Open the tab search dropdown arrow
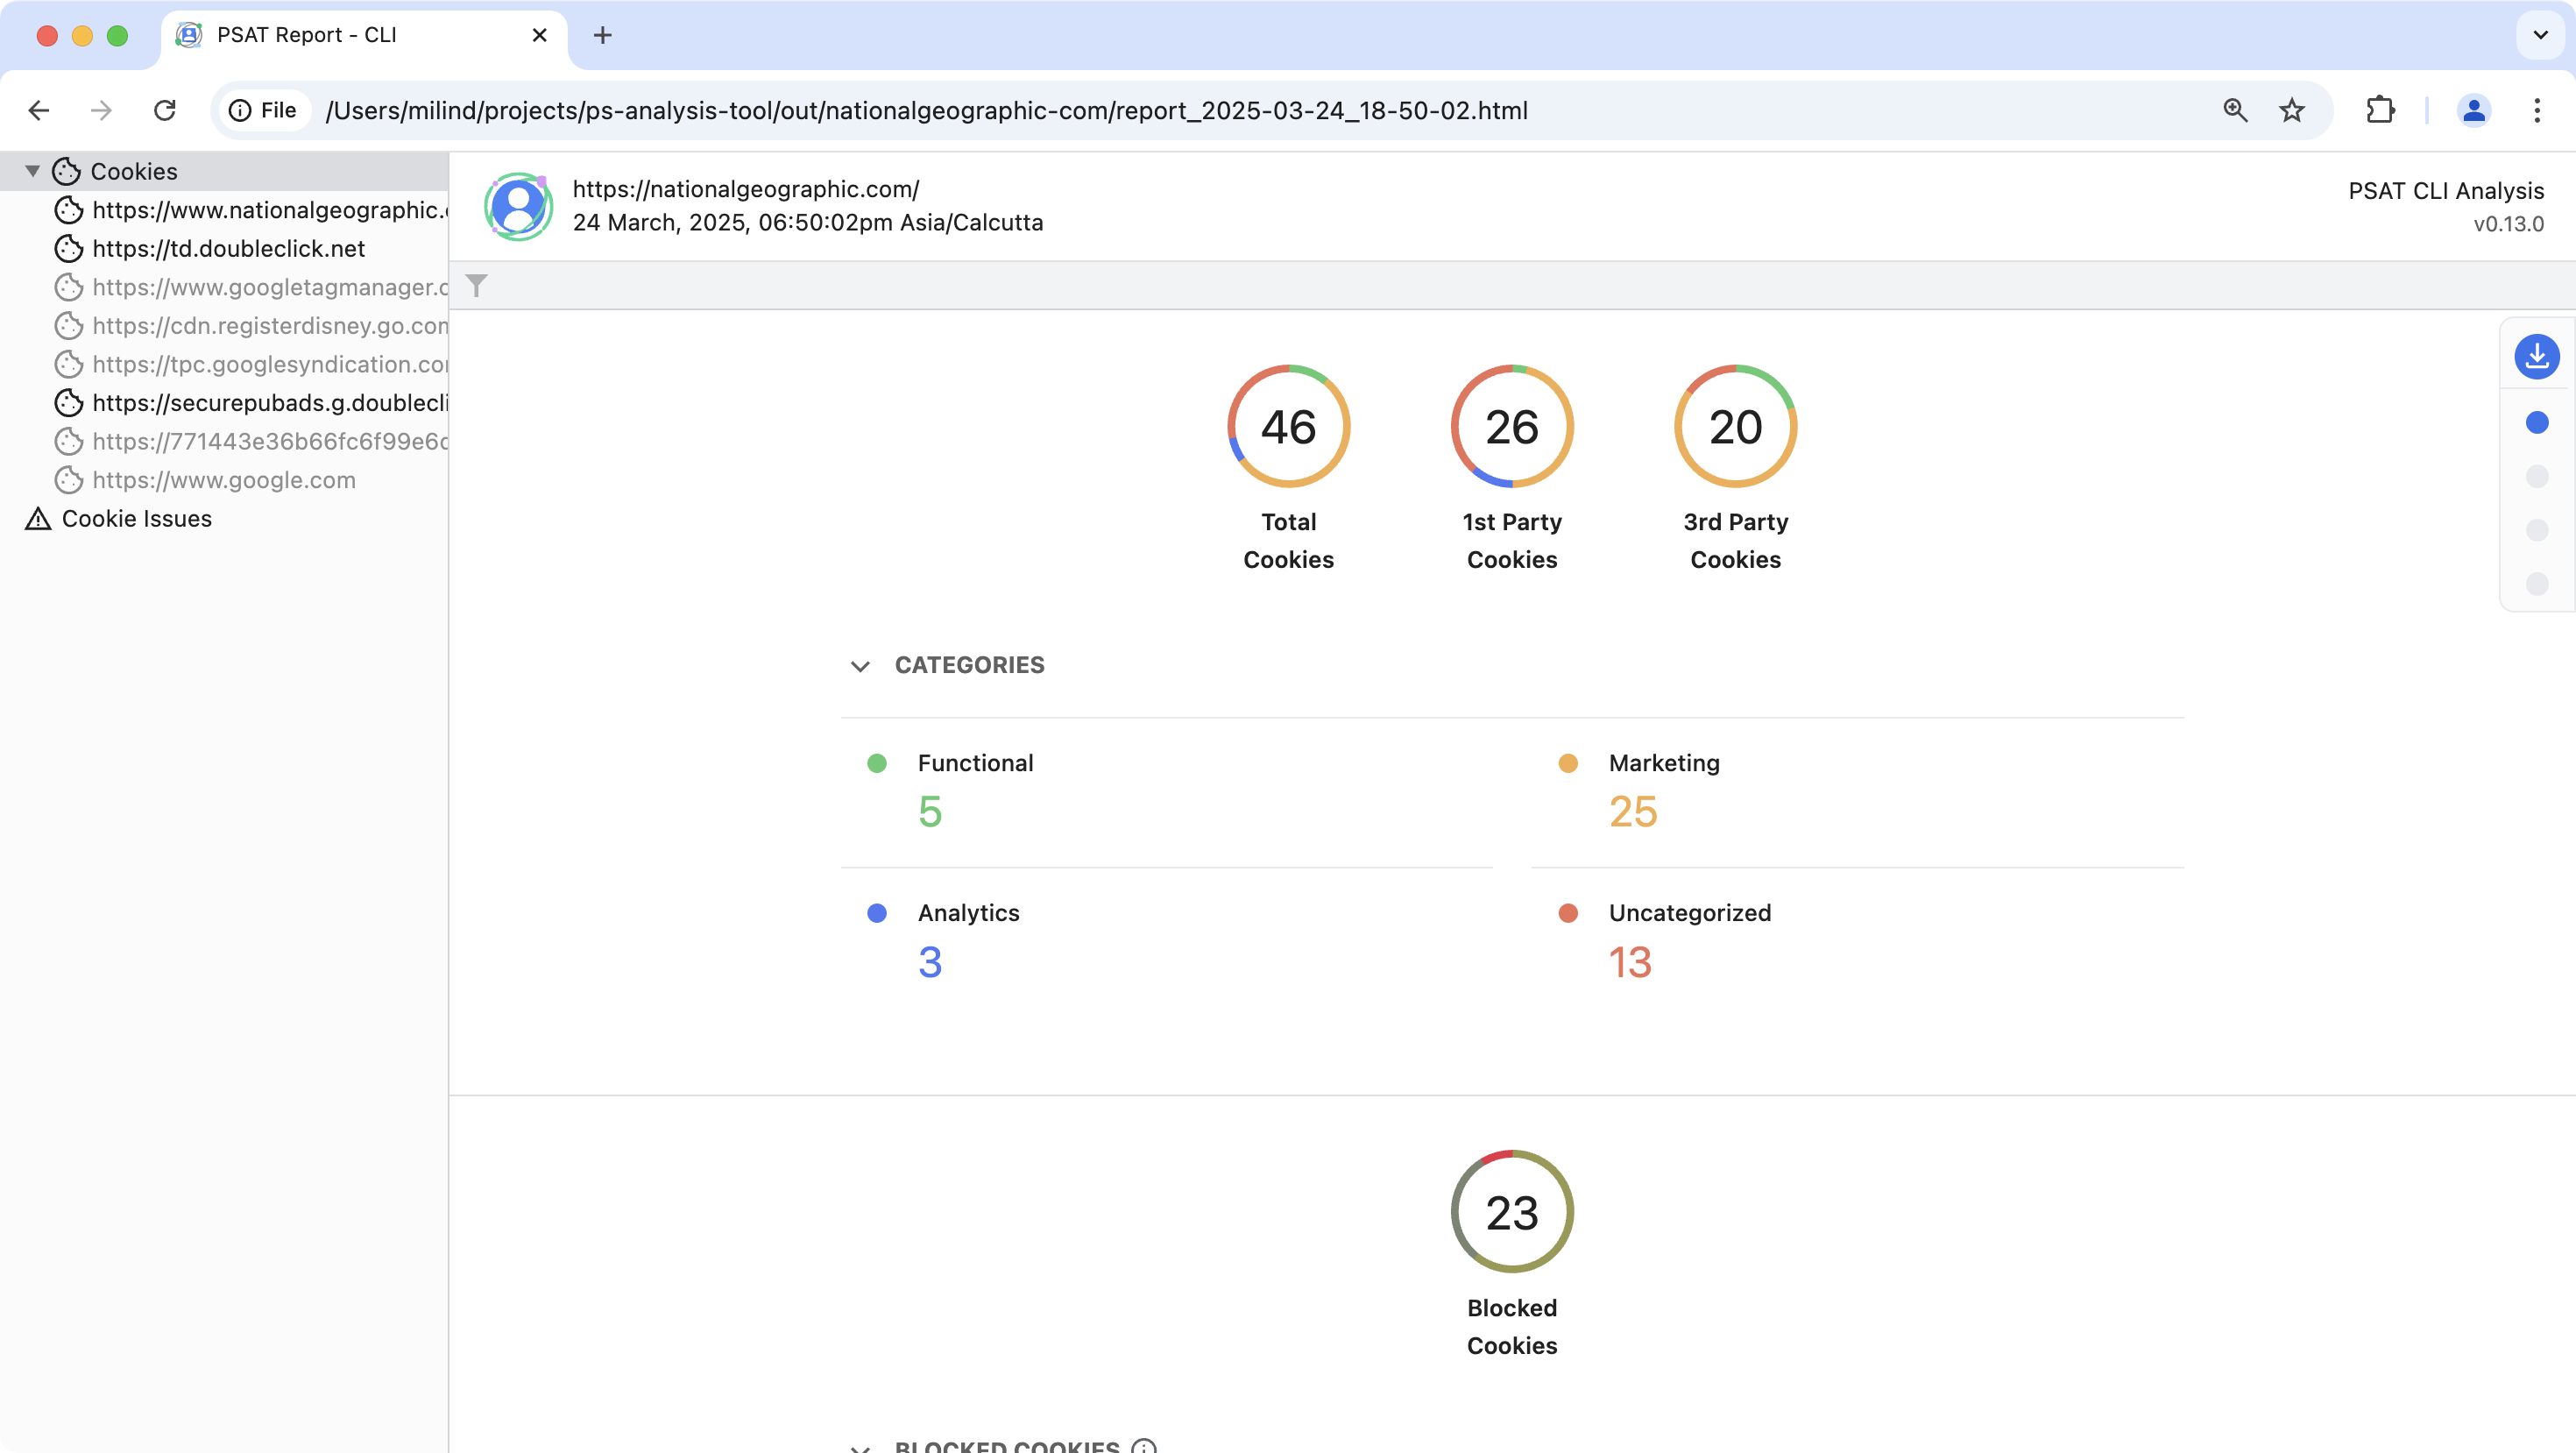 coord(2540,36)
